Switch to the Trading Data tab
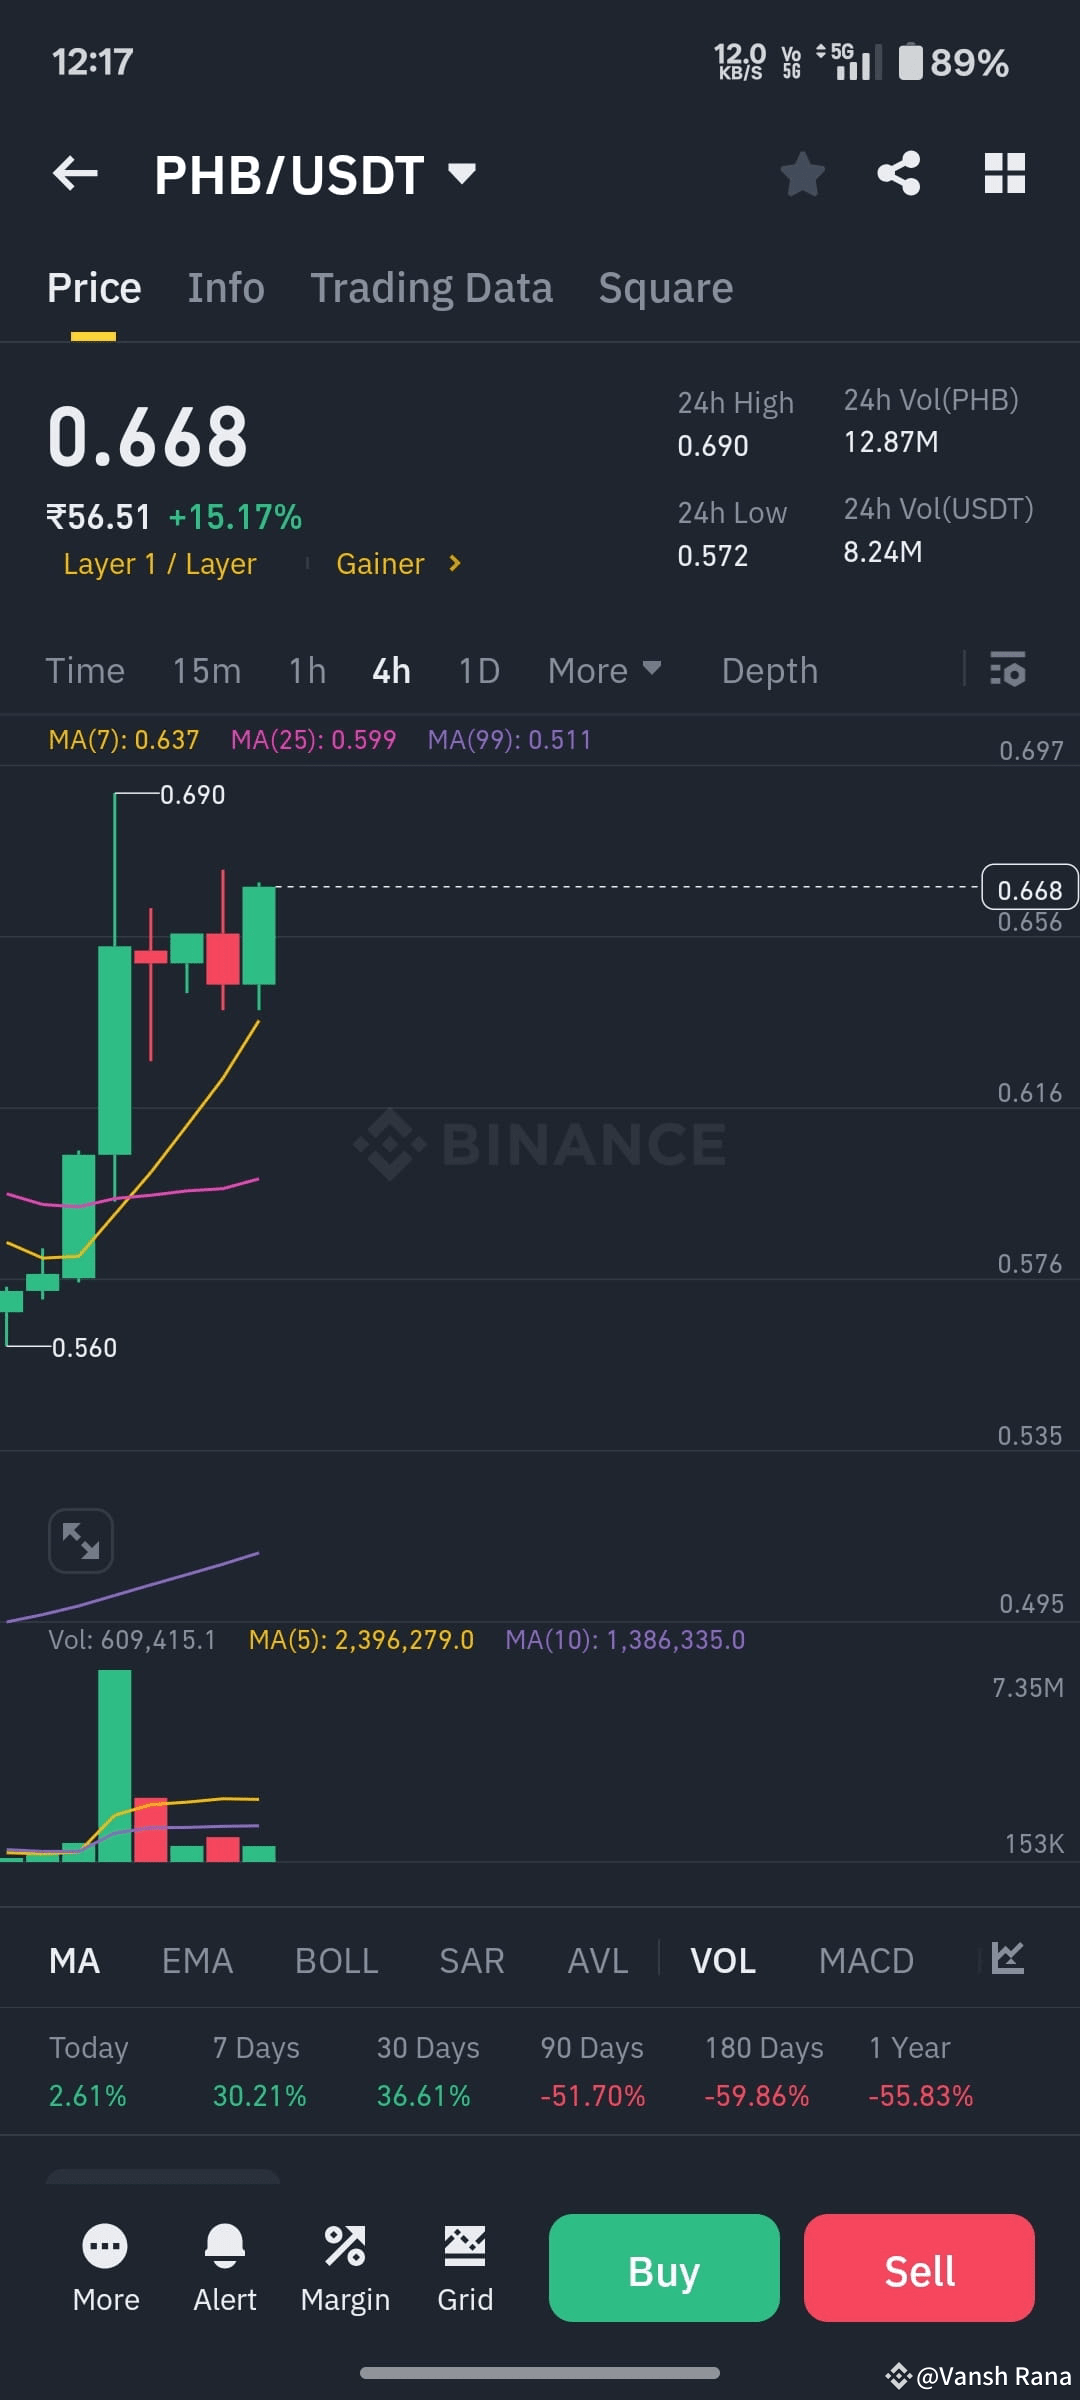The width and height of the screenshot is (1080, 2400). click(x=432, y=287)
